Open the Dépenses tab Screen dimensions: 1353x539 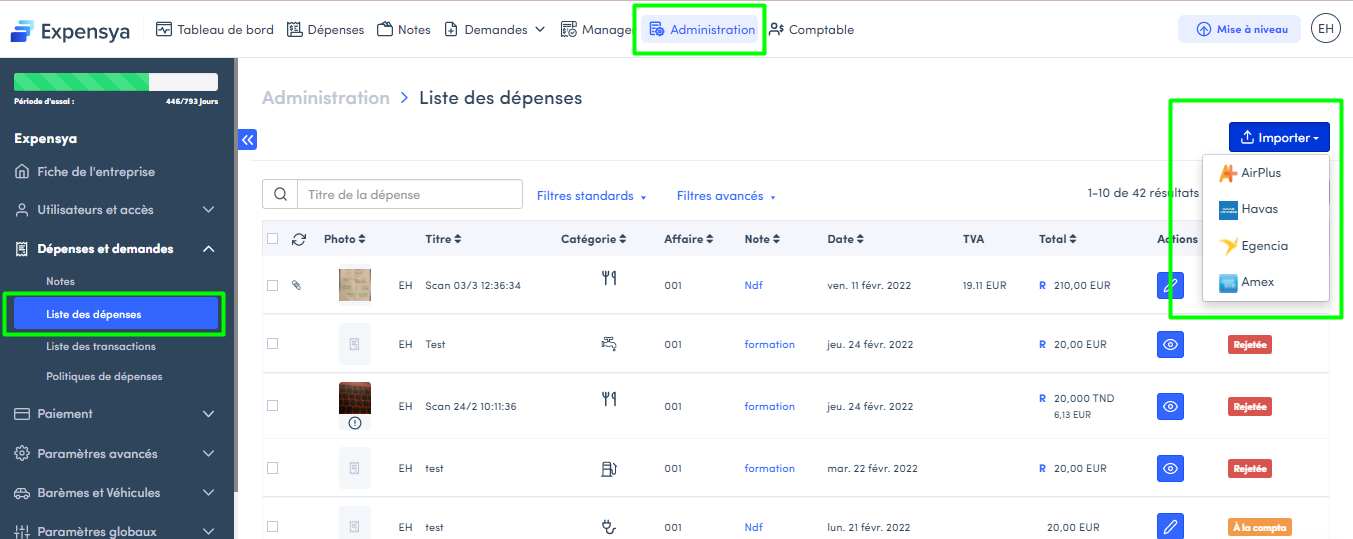325,29
